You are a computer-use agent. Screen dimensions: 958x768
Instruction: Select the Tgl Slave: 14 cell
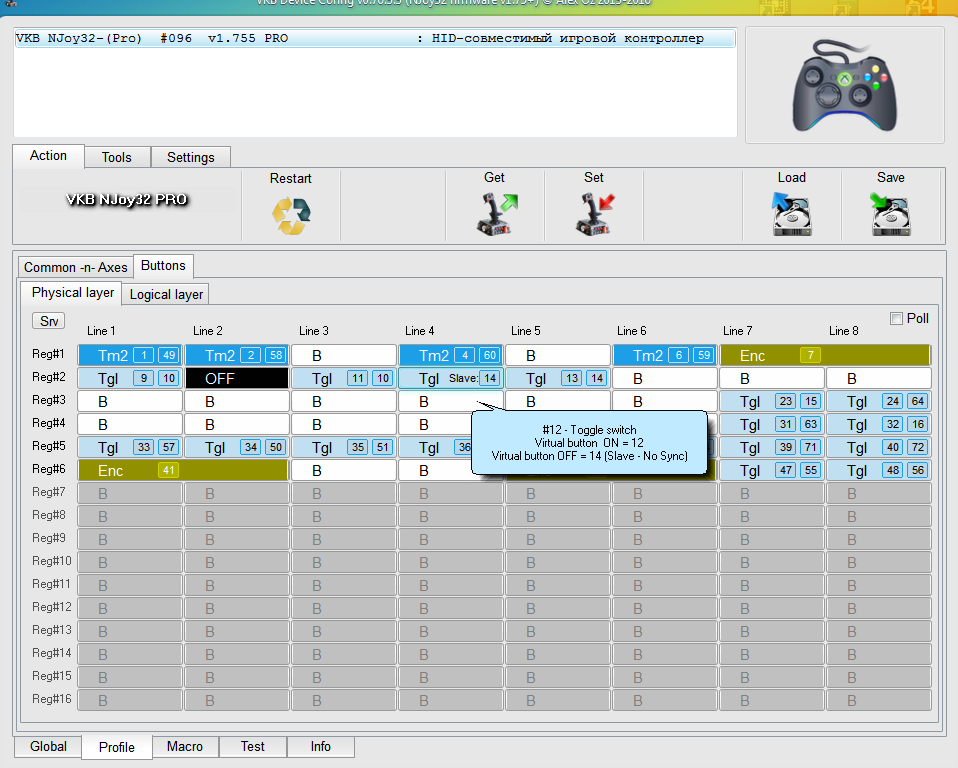[x=451, y=379]
